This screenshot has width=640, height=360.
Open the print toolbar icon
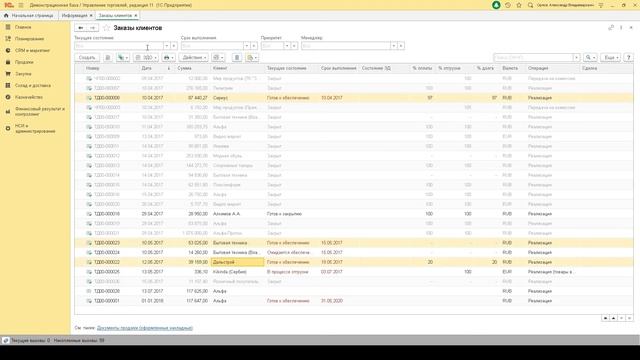coord(168,58)
